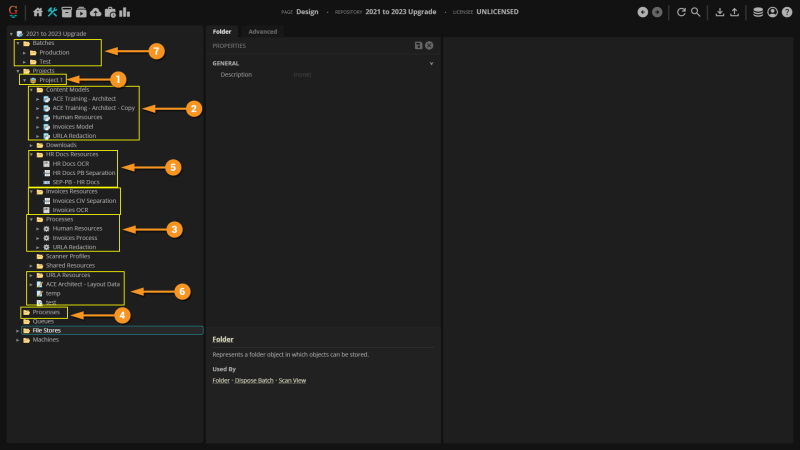Screen dimensions: 800x450
Task: Expand the Downloads folder node
Action: [31, 145]
